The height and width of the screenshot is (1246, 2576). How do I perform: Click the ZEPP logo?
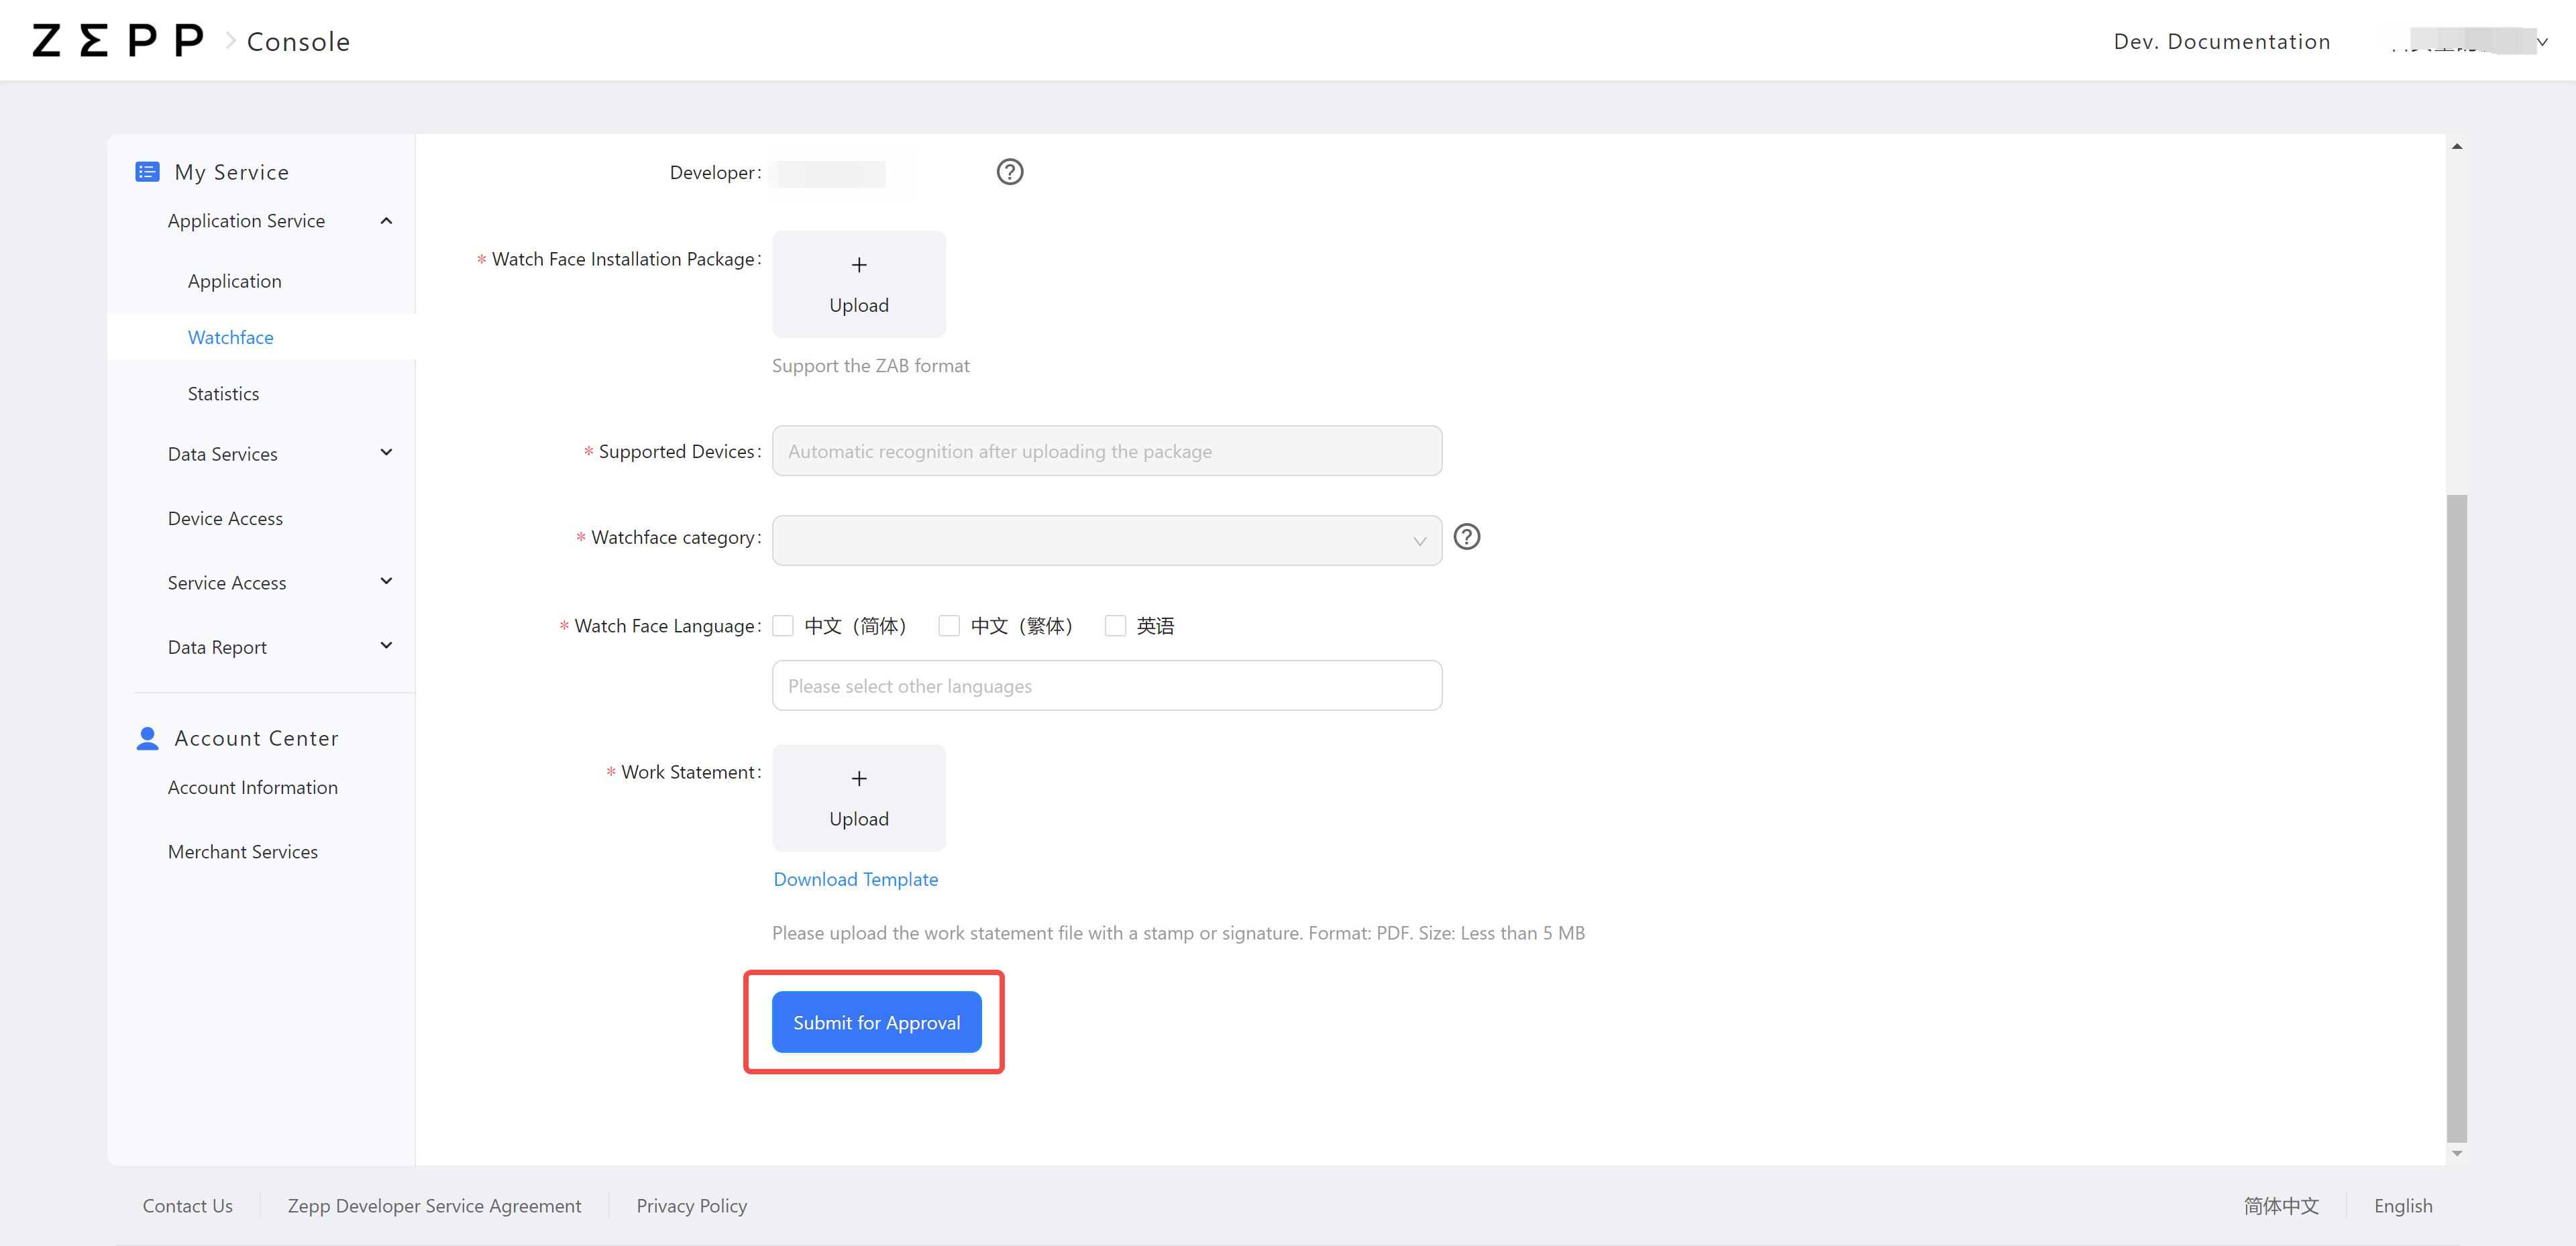(118, 41)
